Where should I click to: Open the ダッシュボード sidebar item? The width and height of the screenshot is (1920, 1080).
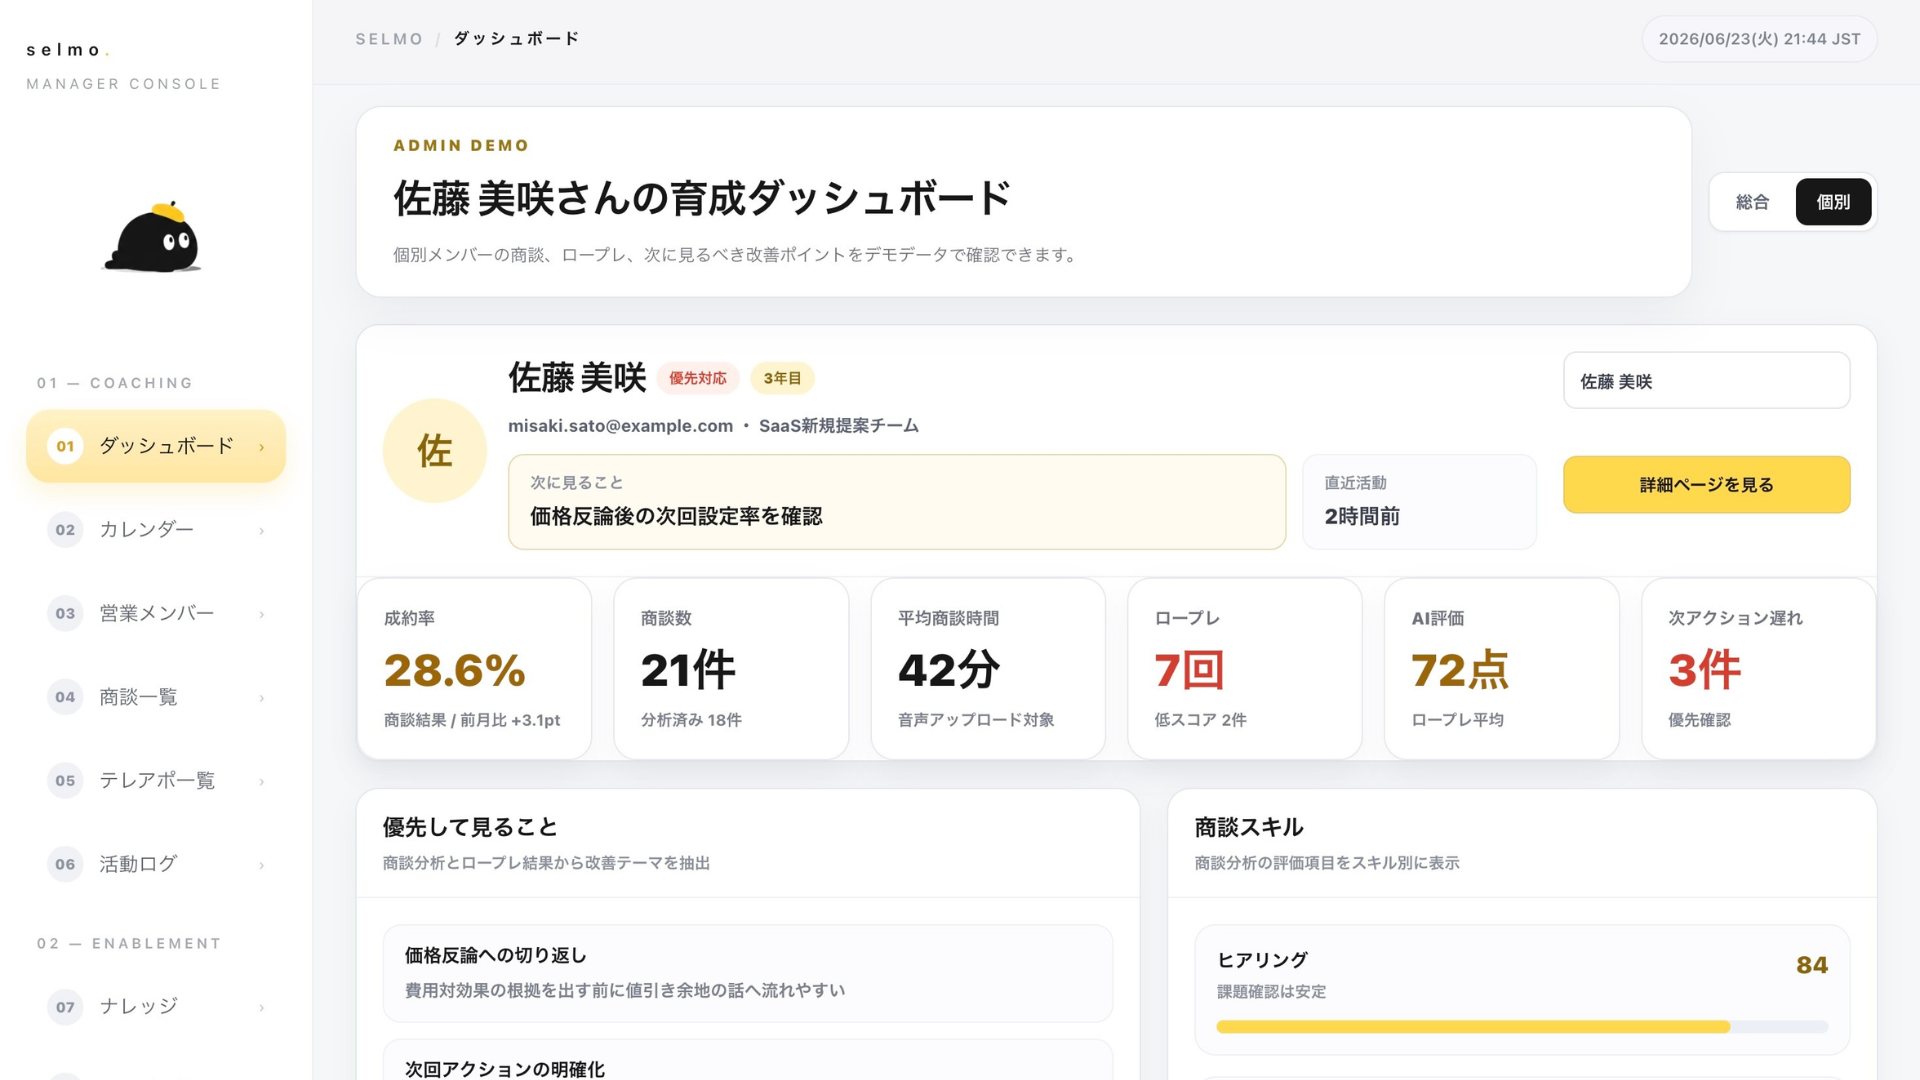pos(156,446)
